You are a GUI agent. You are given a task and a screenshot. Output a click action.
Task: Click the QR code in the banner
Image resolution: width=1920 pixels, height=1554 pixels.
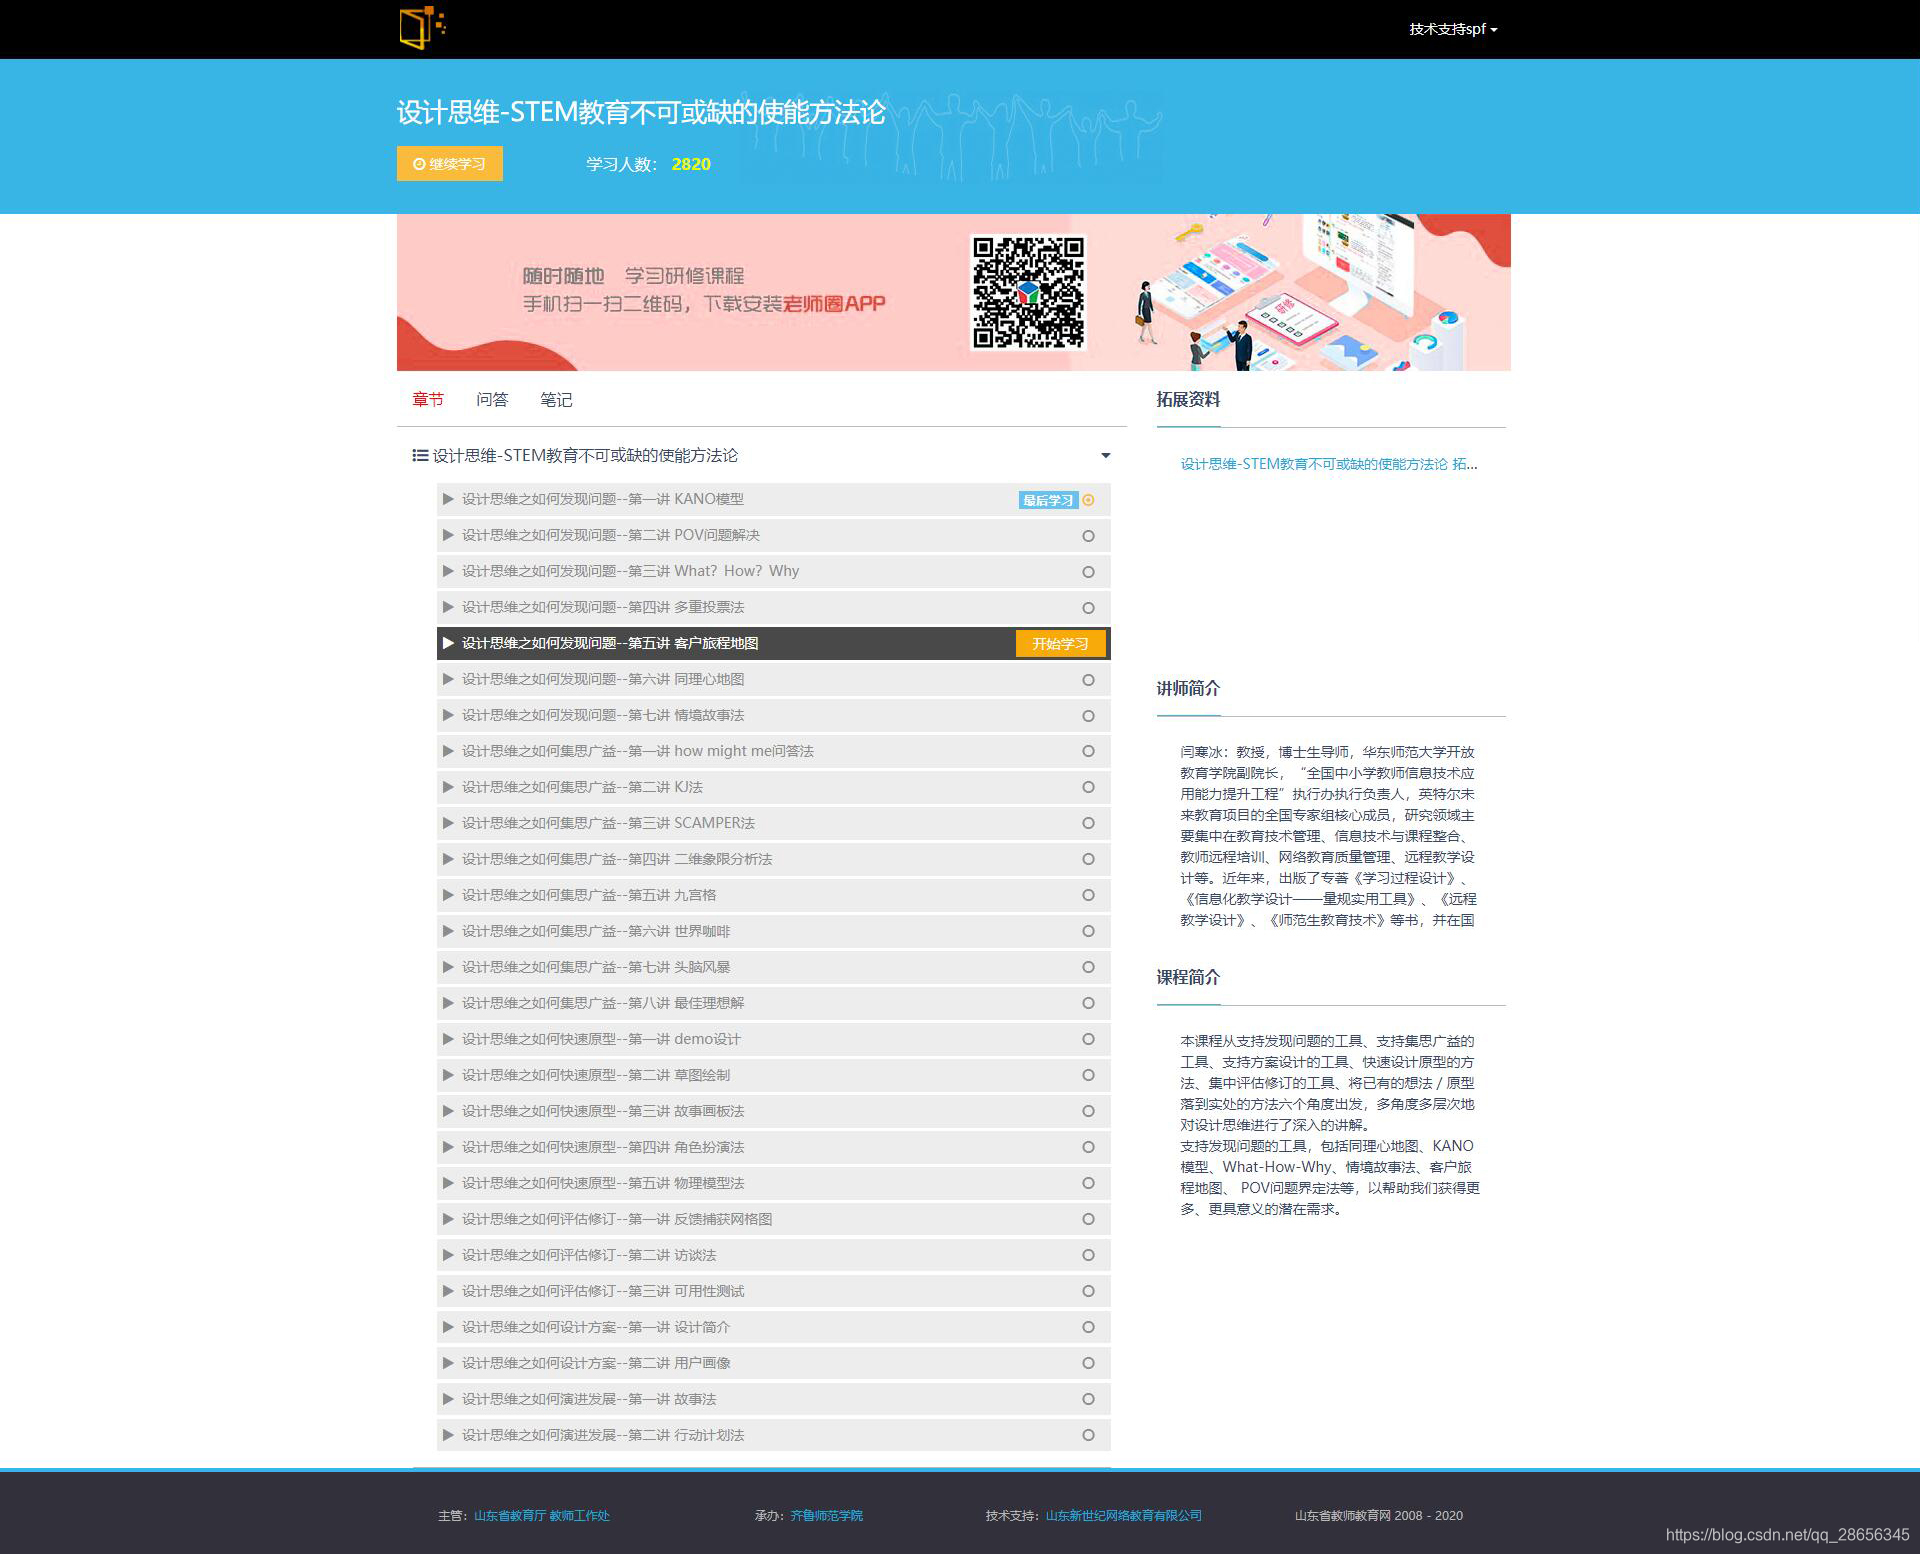(1028, 292)
